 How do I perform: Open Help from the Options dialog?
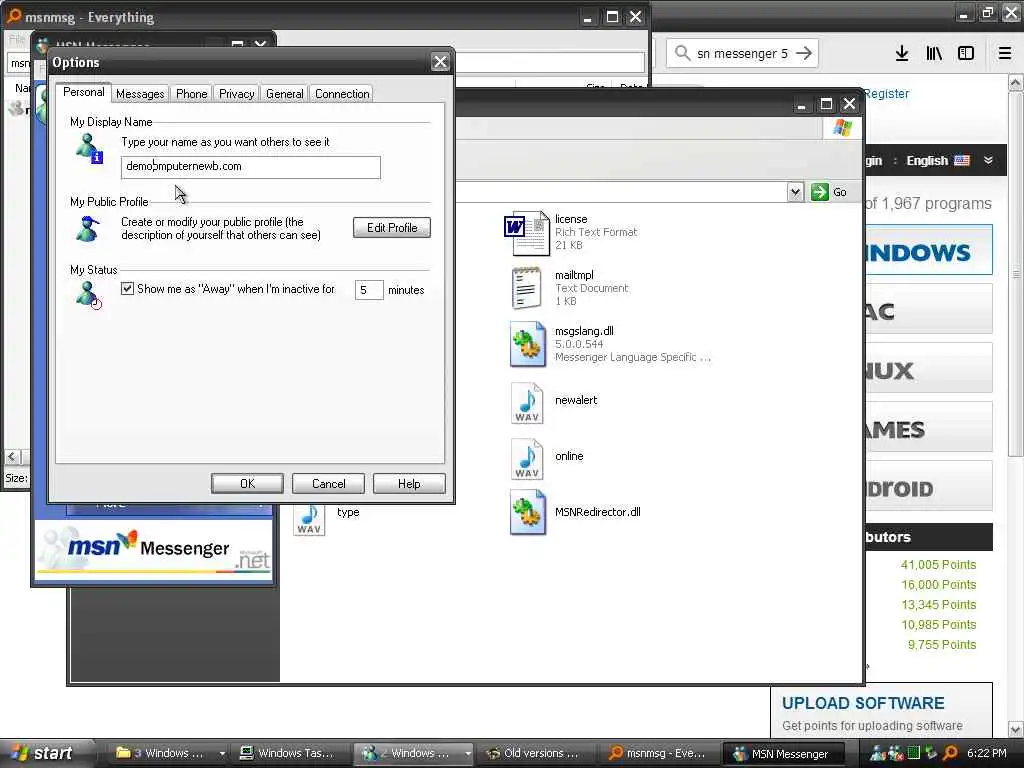[x=409, y=483]
